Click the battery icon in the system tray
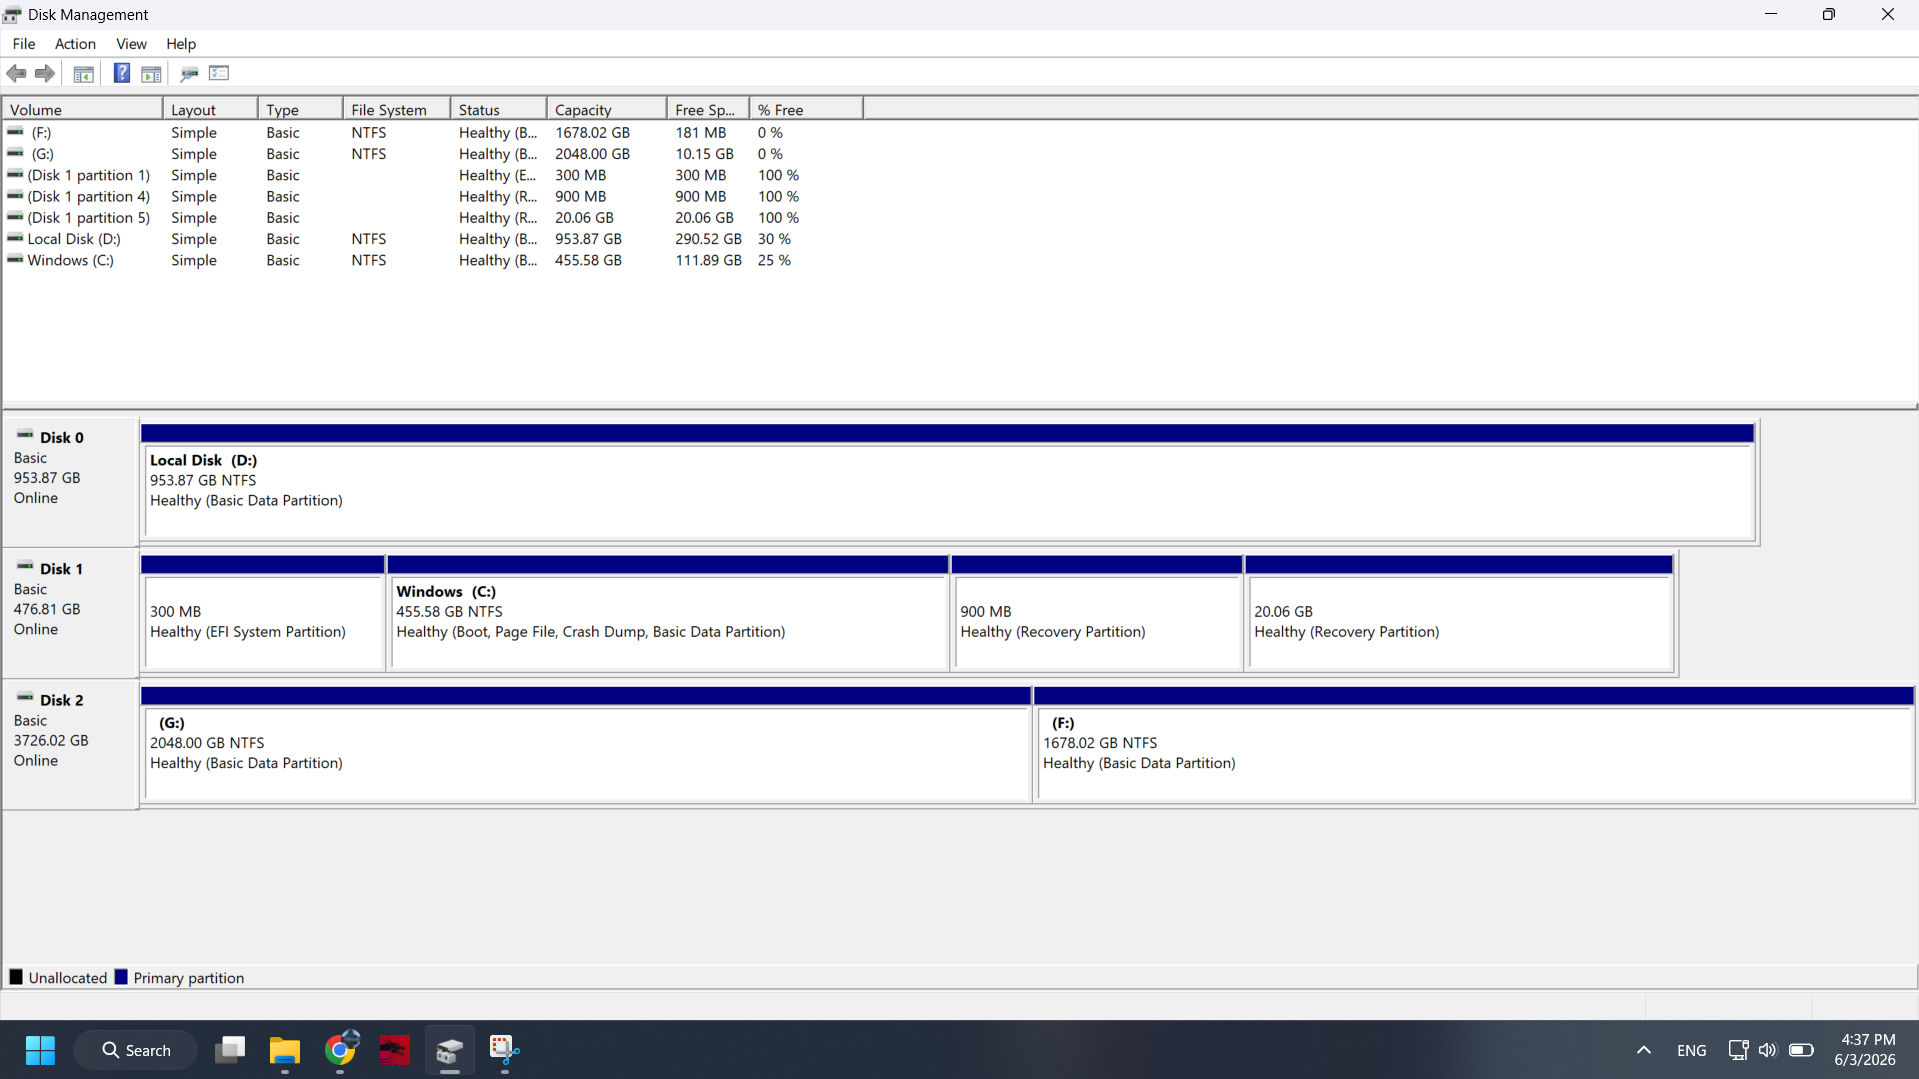 [x=1801, y=1050]
